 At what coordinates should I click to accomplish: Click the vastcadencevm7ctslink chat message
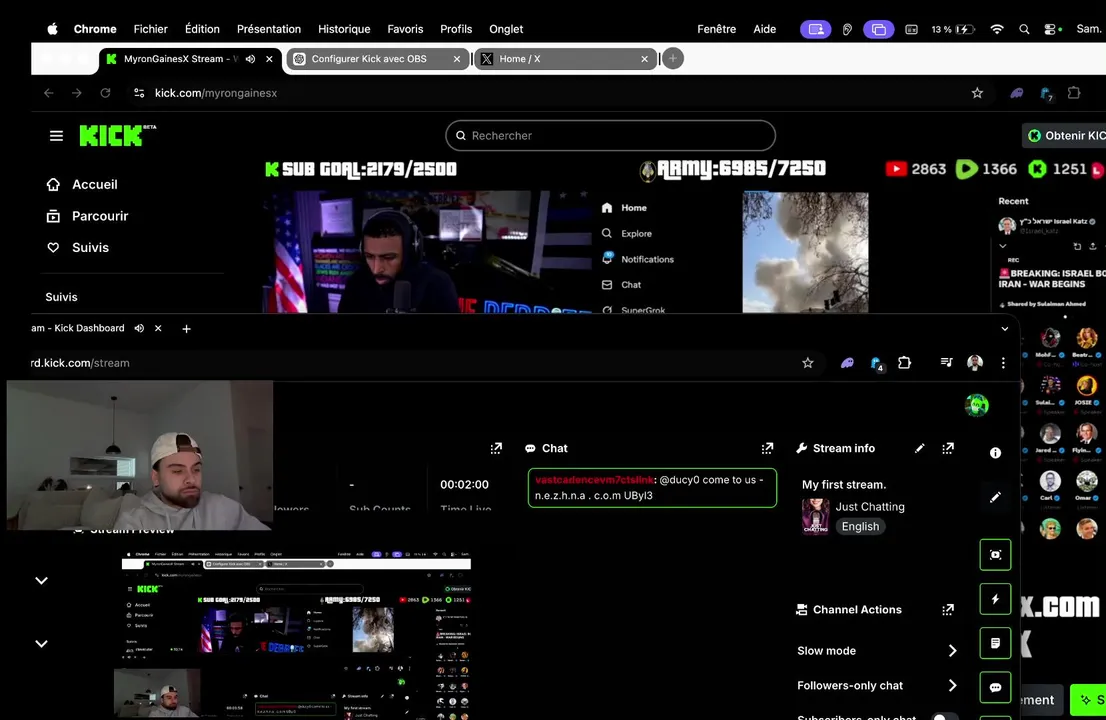pos(652,488)
